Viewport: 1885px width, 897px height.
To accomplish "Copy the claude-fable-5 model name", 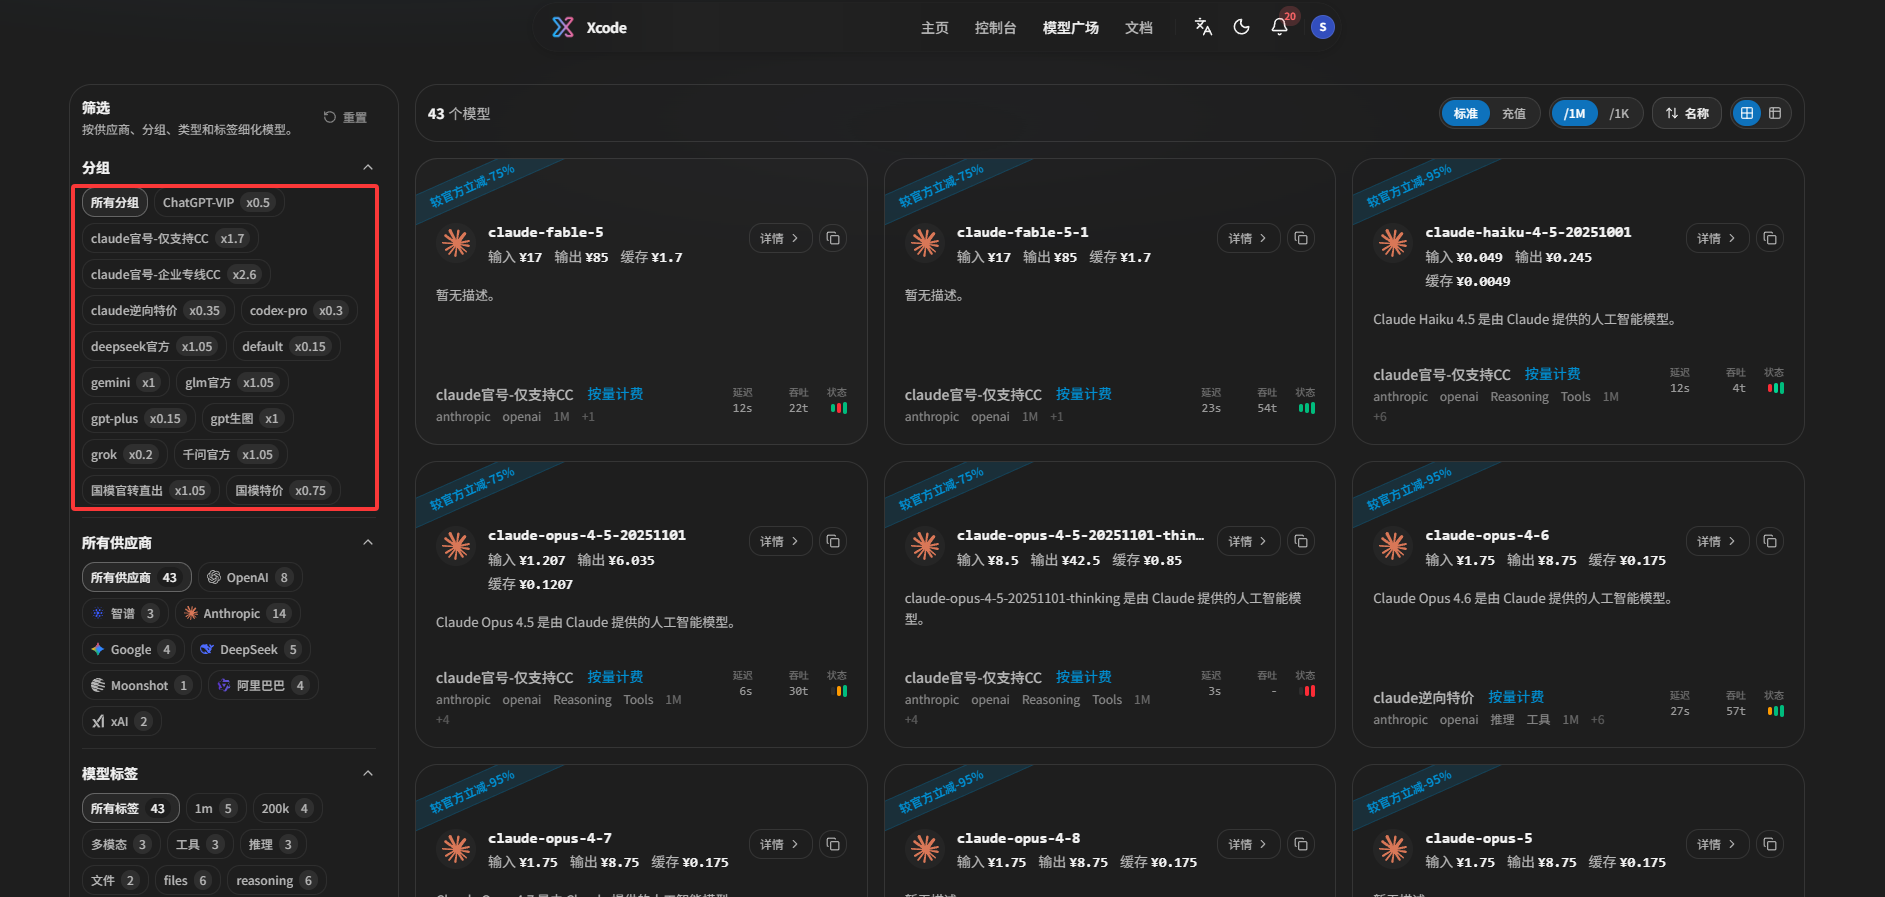I will 833,238.
